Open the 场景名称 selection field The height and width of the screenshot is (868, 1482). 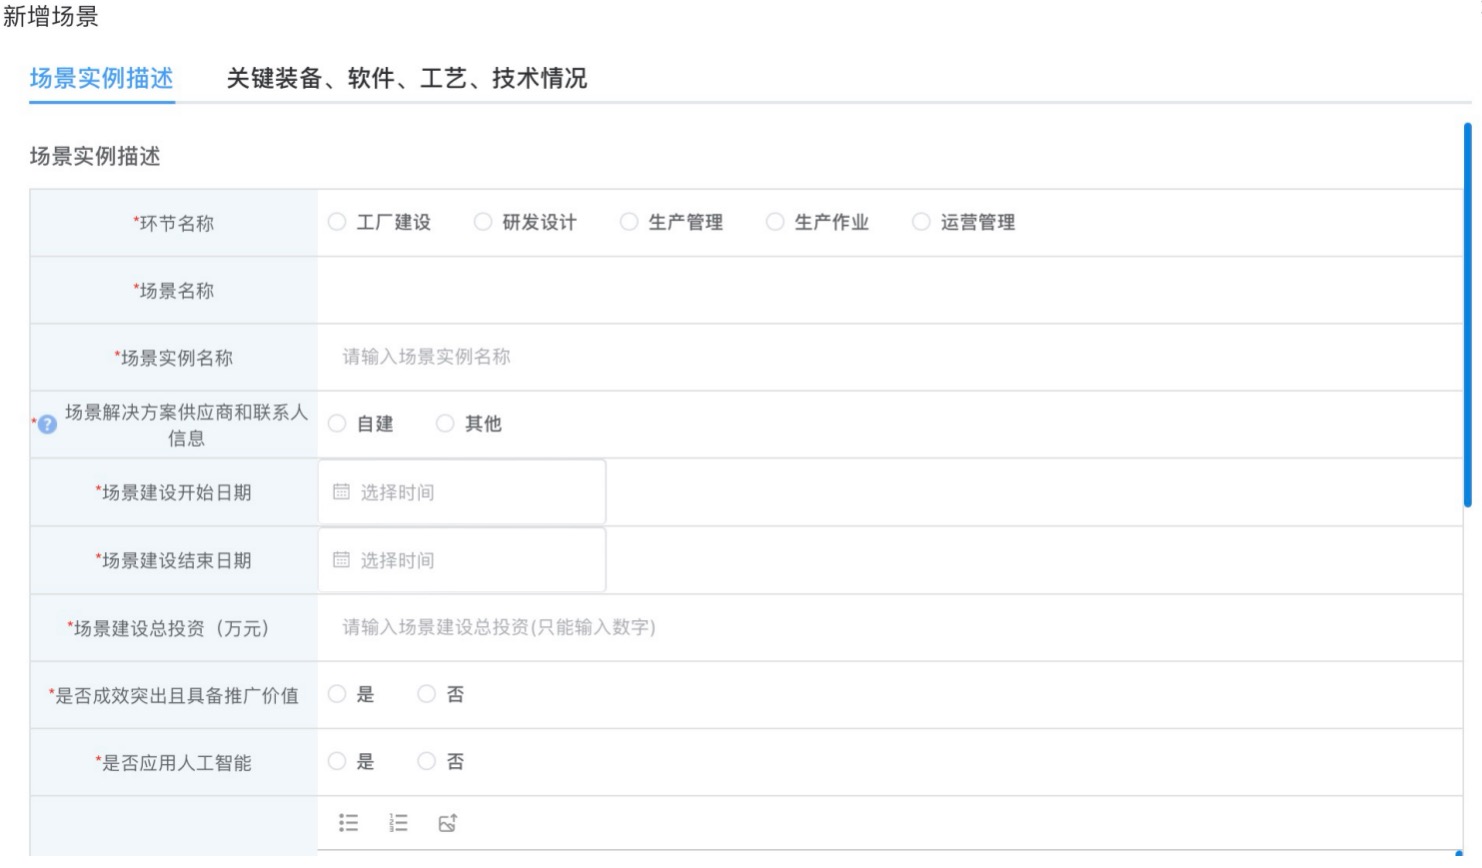click(x=890, y=290)
